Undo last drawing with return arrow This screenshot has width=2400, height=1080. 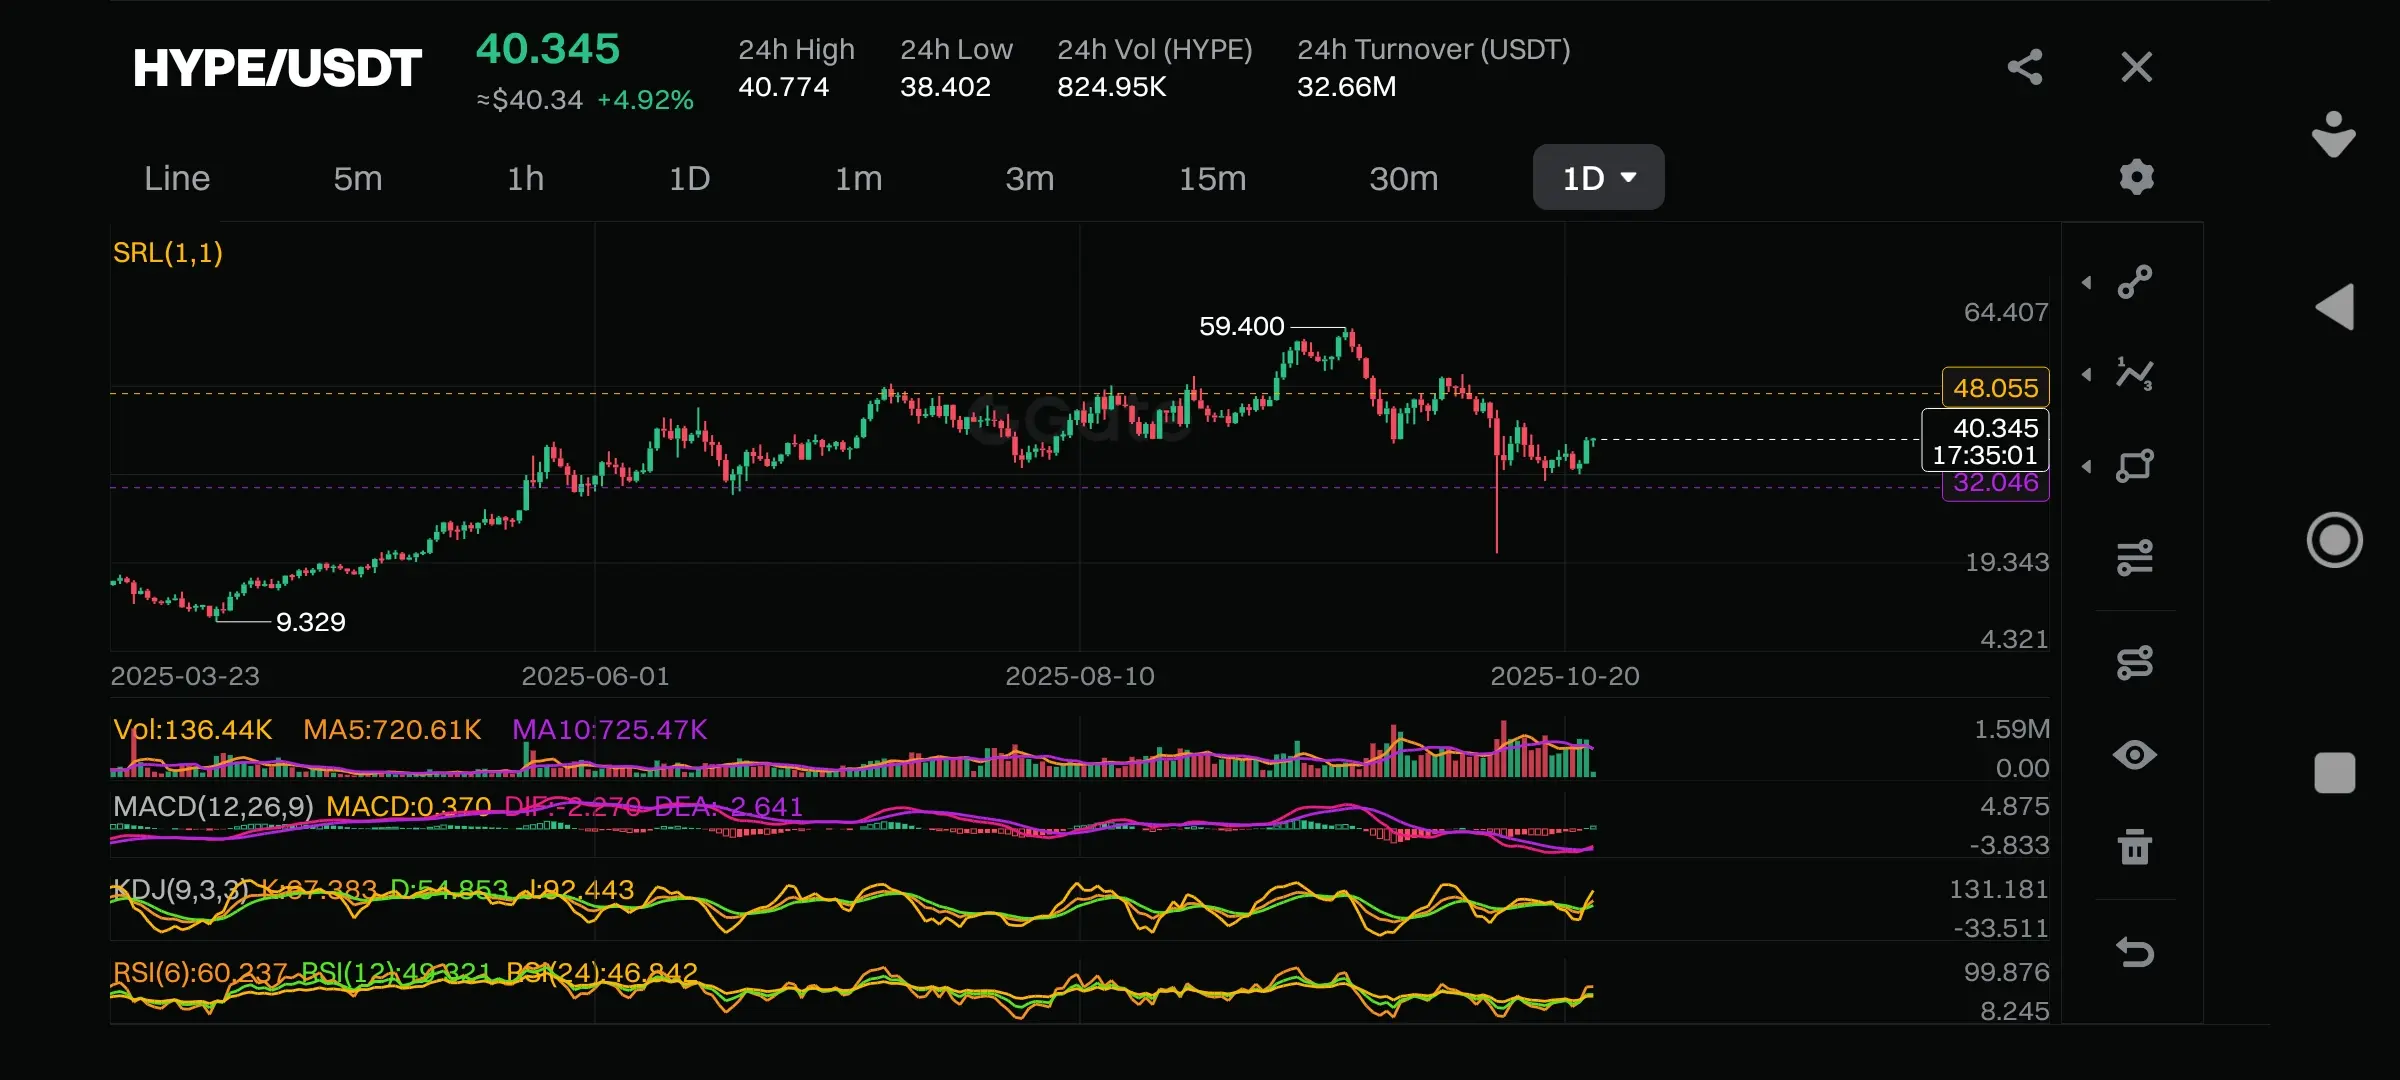[2135, 952]
